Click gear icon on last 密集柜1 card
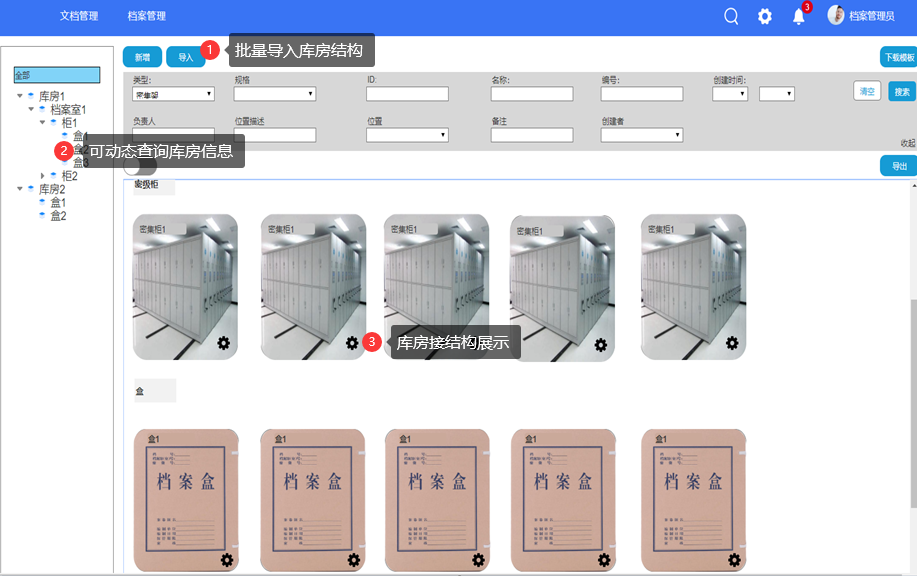This screenshot has height=576, width=917. point(732,343)
